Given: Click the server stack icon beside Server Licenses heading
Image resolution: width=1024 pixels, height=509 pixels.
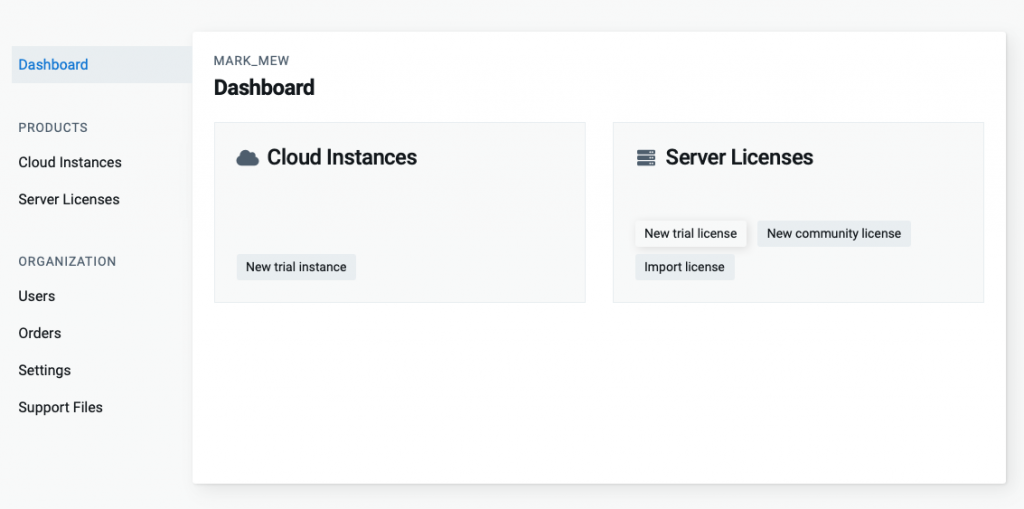Looking at the screenshot, I should pyautogui.click(x=646, y=158).
